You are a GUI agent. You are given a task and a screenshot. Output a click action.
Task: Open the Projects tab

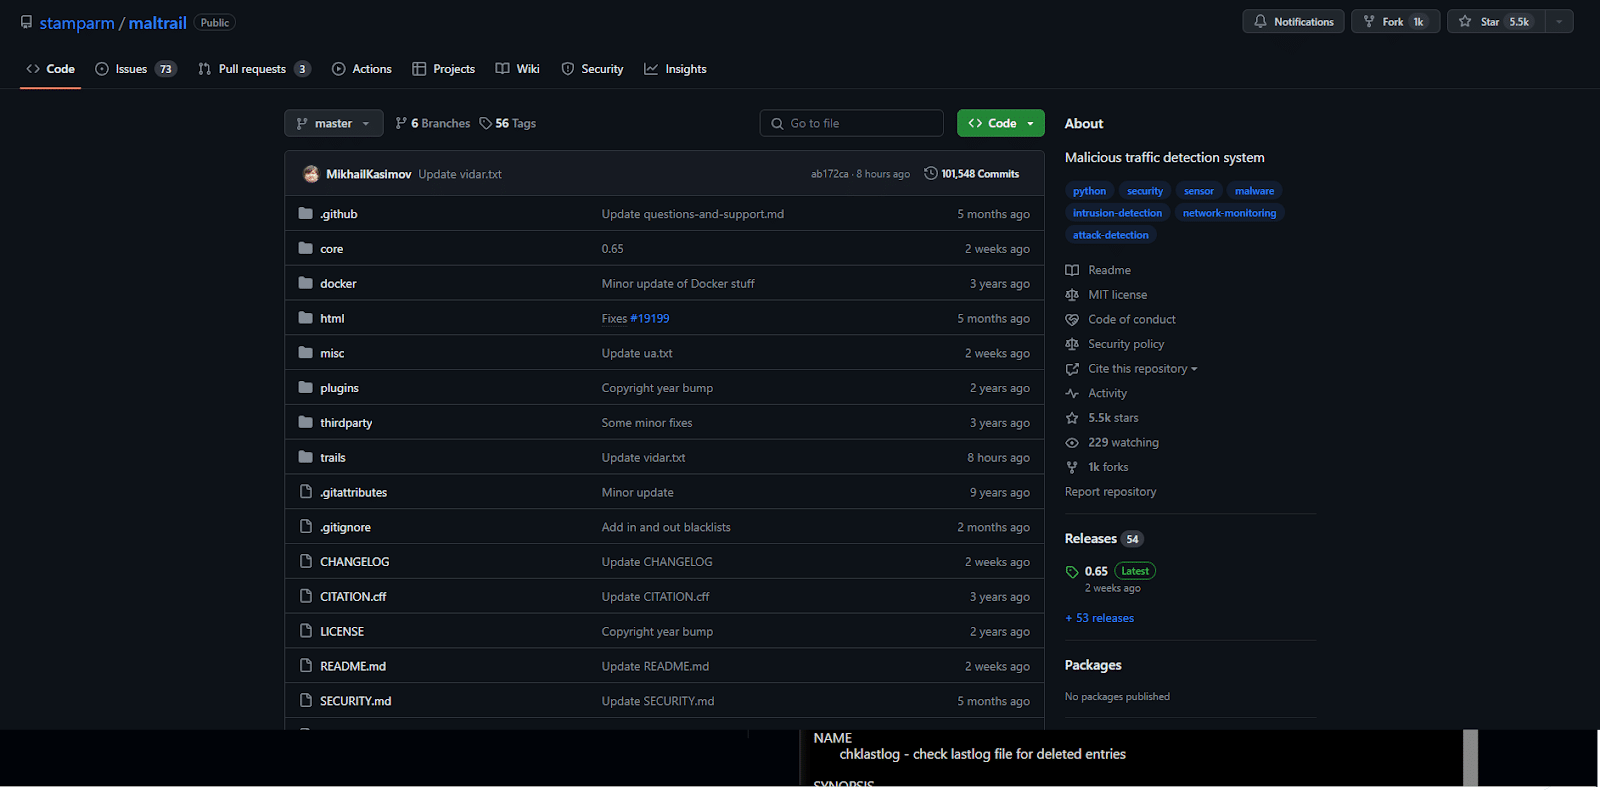click(444, 69)
